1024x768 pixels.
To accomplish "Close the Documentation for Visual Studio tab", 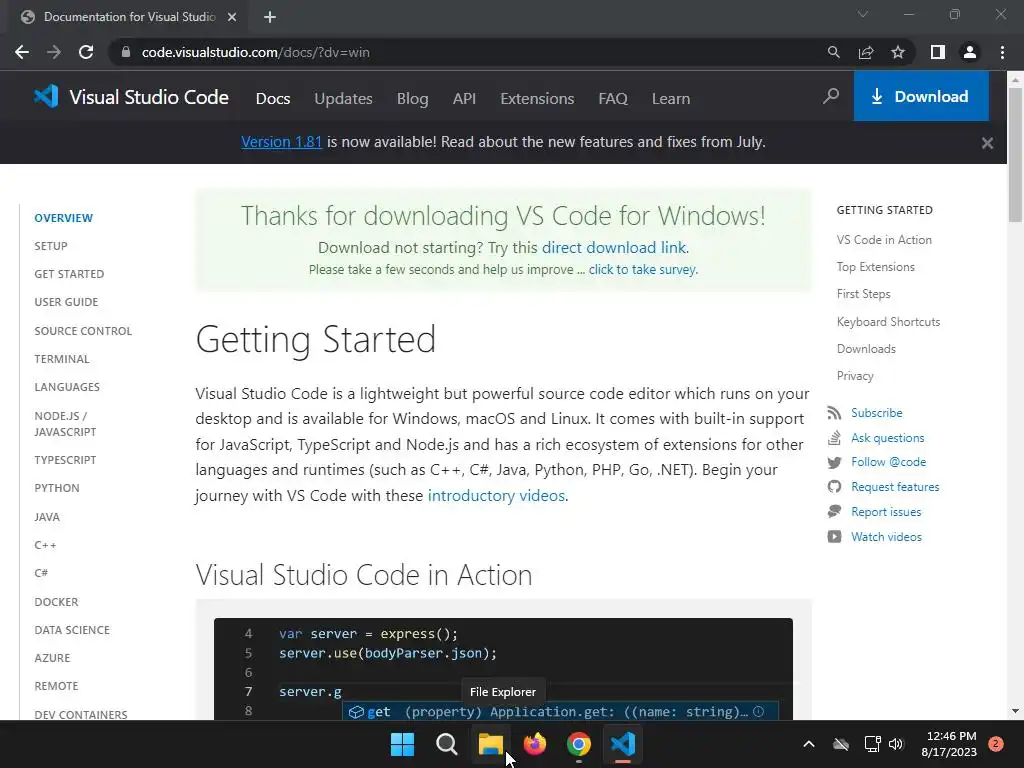I will tap(232, 17).
